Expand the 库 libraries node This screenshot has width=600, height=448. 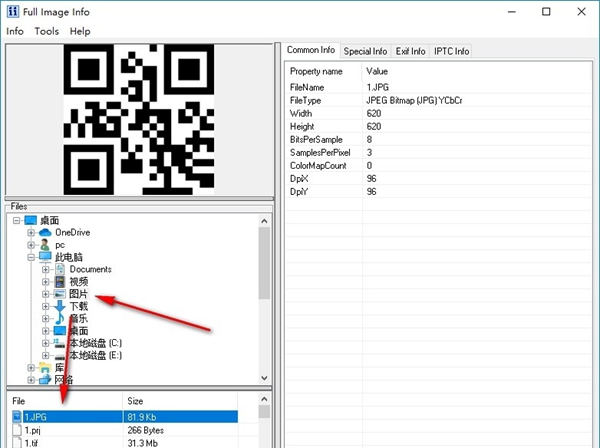pos(31,368)
